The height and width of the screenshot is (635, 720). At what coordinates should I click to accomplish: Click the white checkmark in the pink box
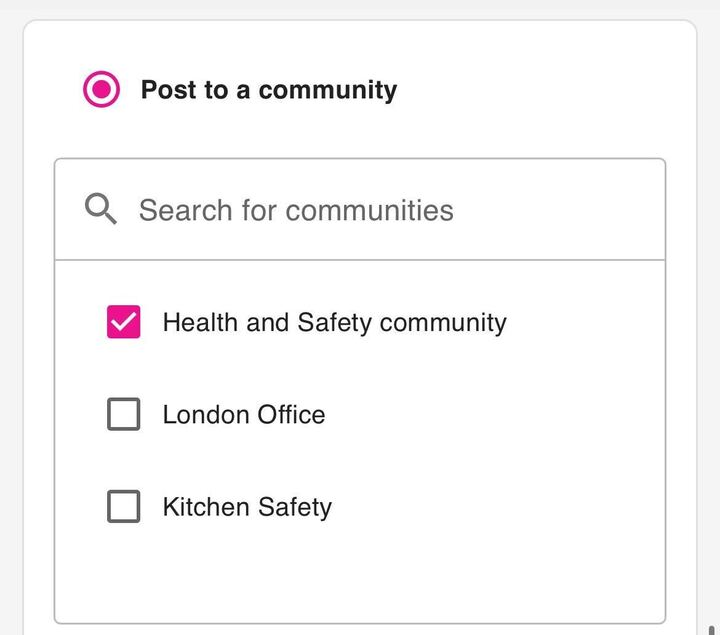click(x=124, y=322)
